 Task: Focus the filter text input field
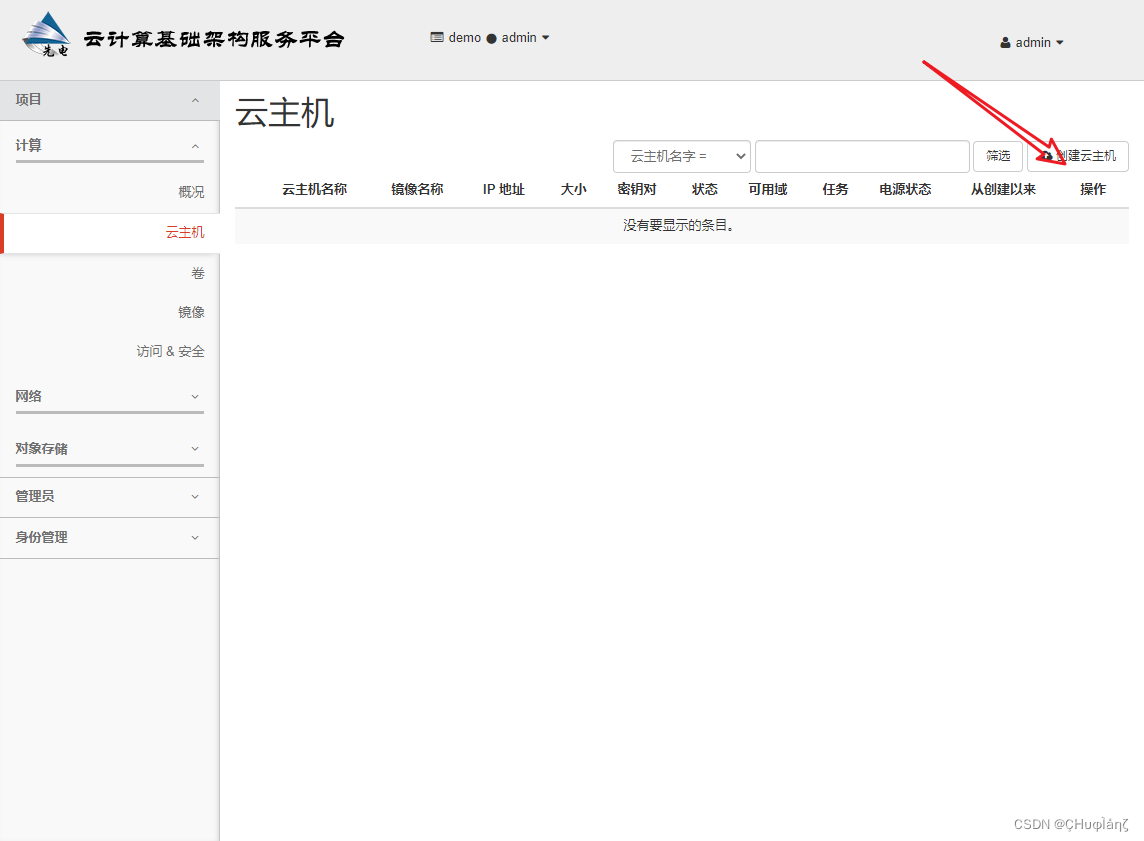point(862,156)
